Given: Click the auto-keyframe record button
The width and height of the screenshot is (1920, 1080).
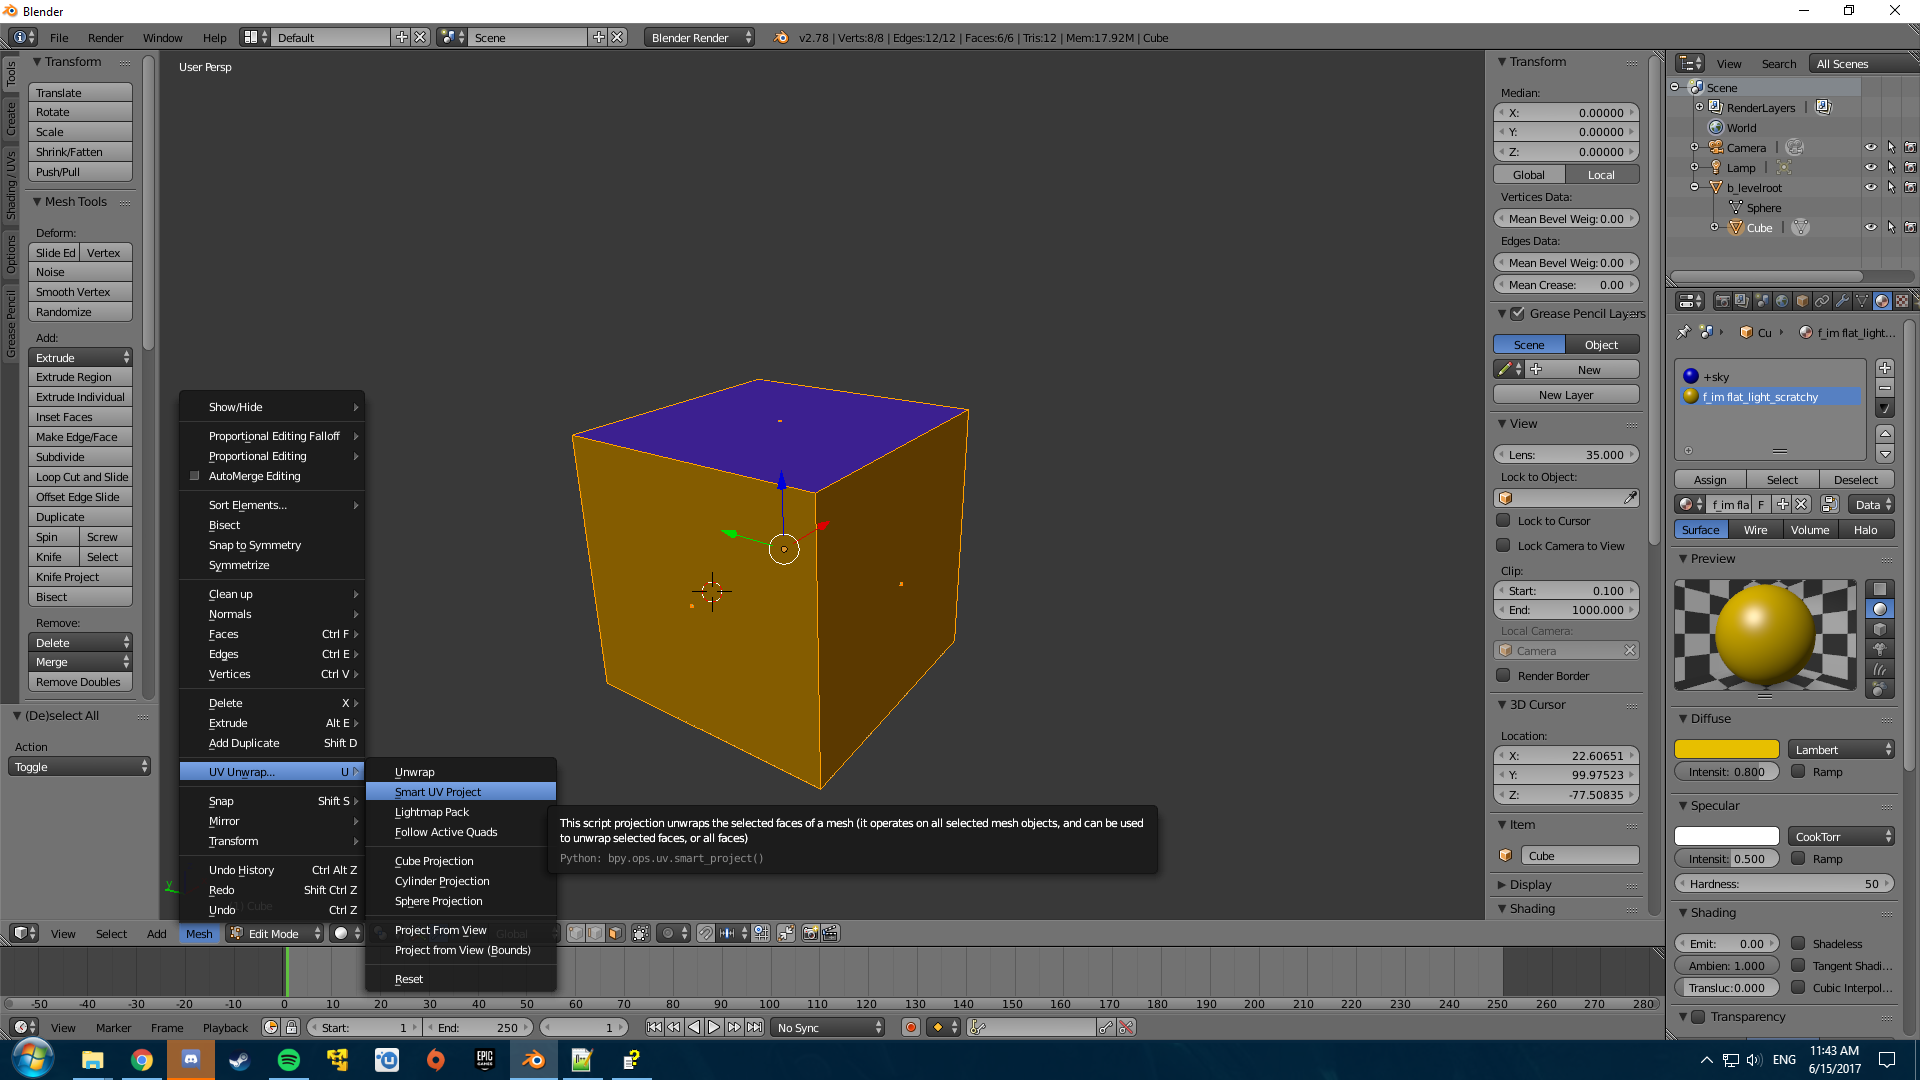Looking at the screenshot, I should click(910, 1027).
